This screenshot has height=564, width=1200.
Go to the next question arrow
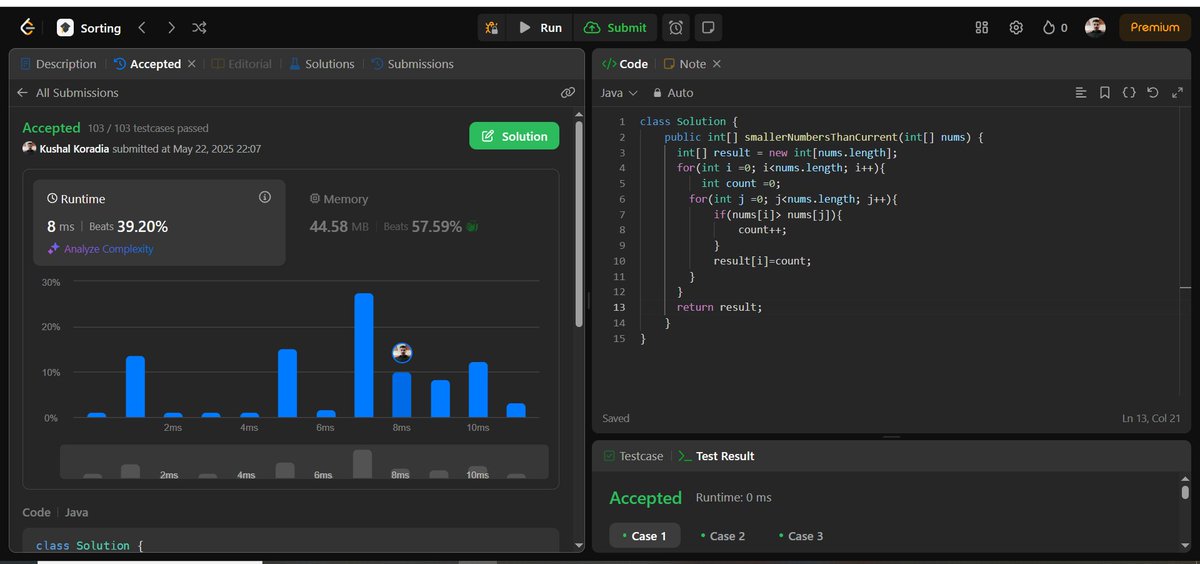(x=171, y=28)
